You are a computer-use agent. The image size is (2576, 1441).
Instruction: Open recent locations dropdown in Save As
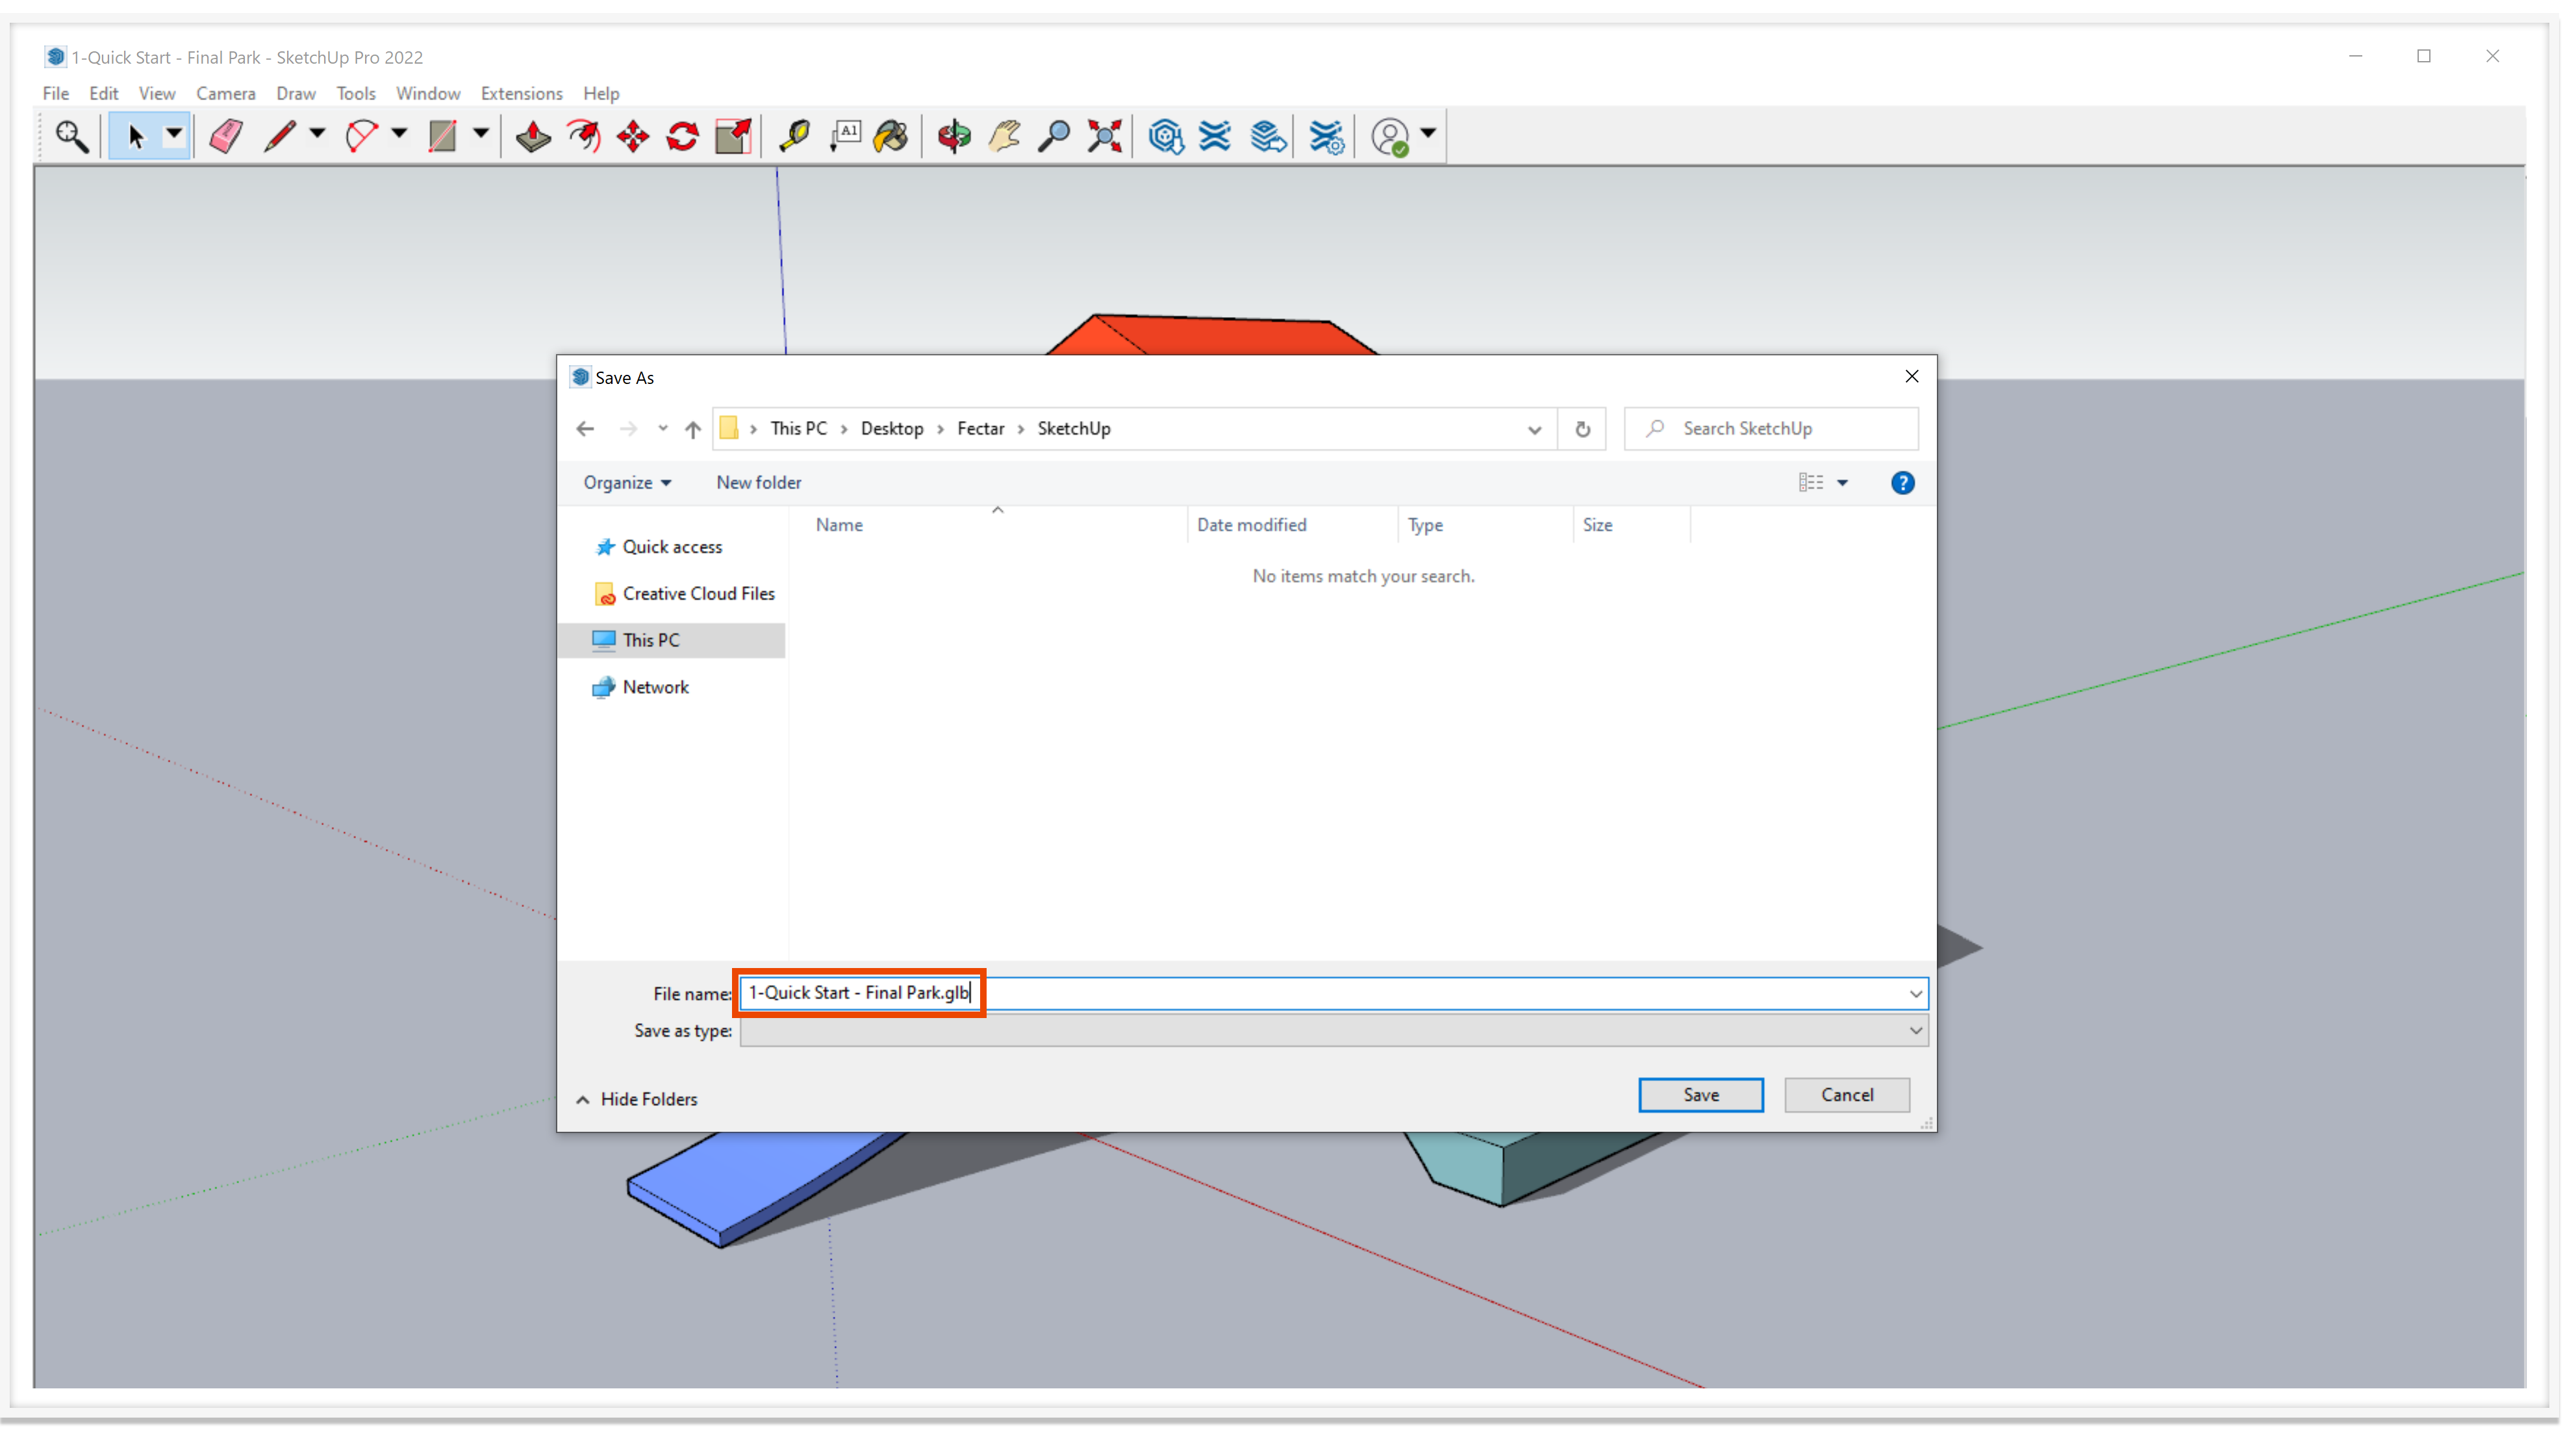click(x=663, y=429)
